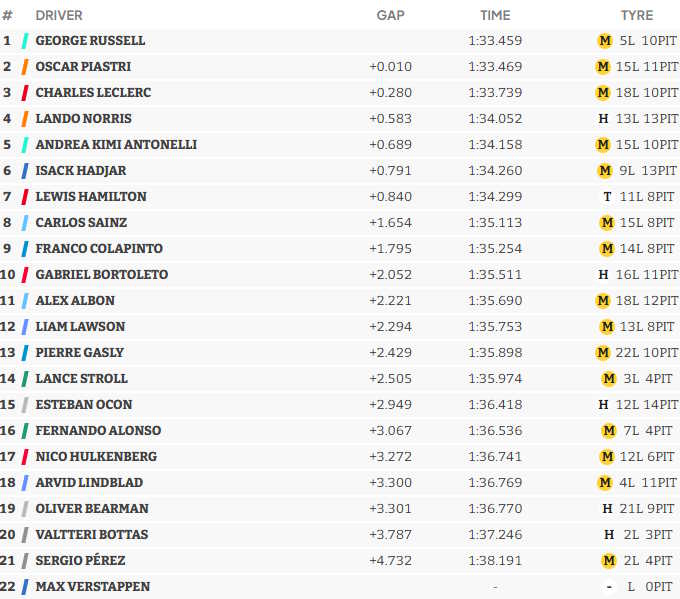Open Oscar Piastri's driver name link
Viewport: 680px width, 599px height.
[83, 67]
